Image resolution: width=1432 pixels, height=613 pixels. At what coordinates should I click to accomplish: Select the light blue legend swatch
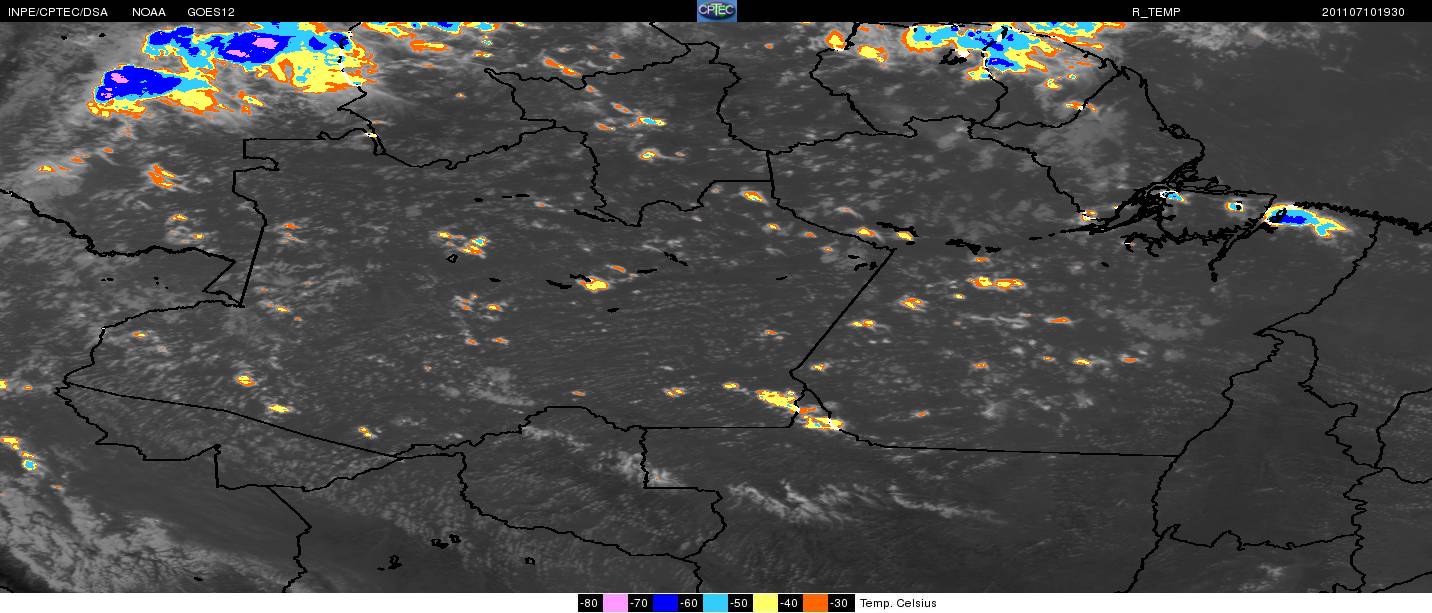[x=715, y=603]
